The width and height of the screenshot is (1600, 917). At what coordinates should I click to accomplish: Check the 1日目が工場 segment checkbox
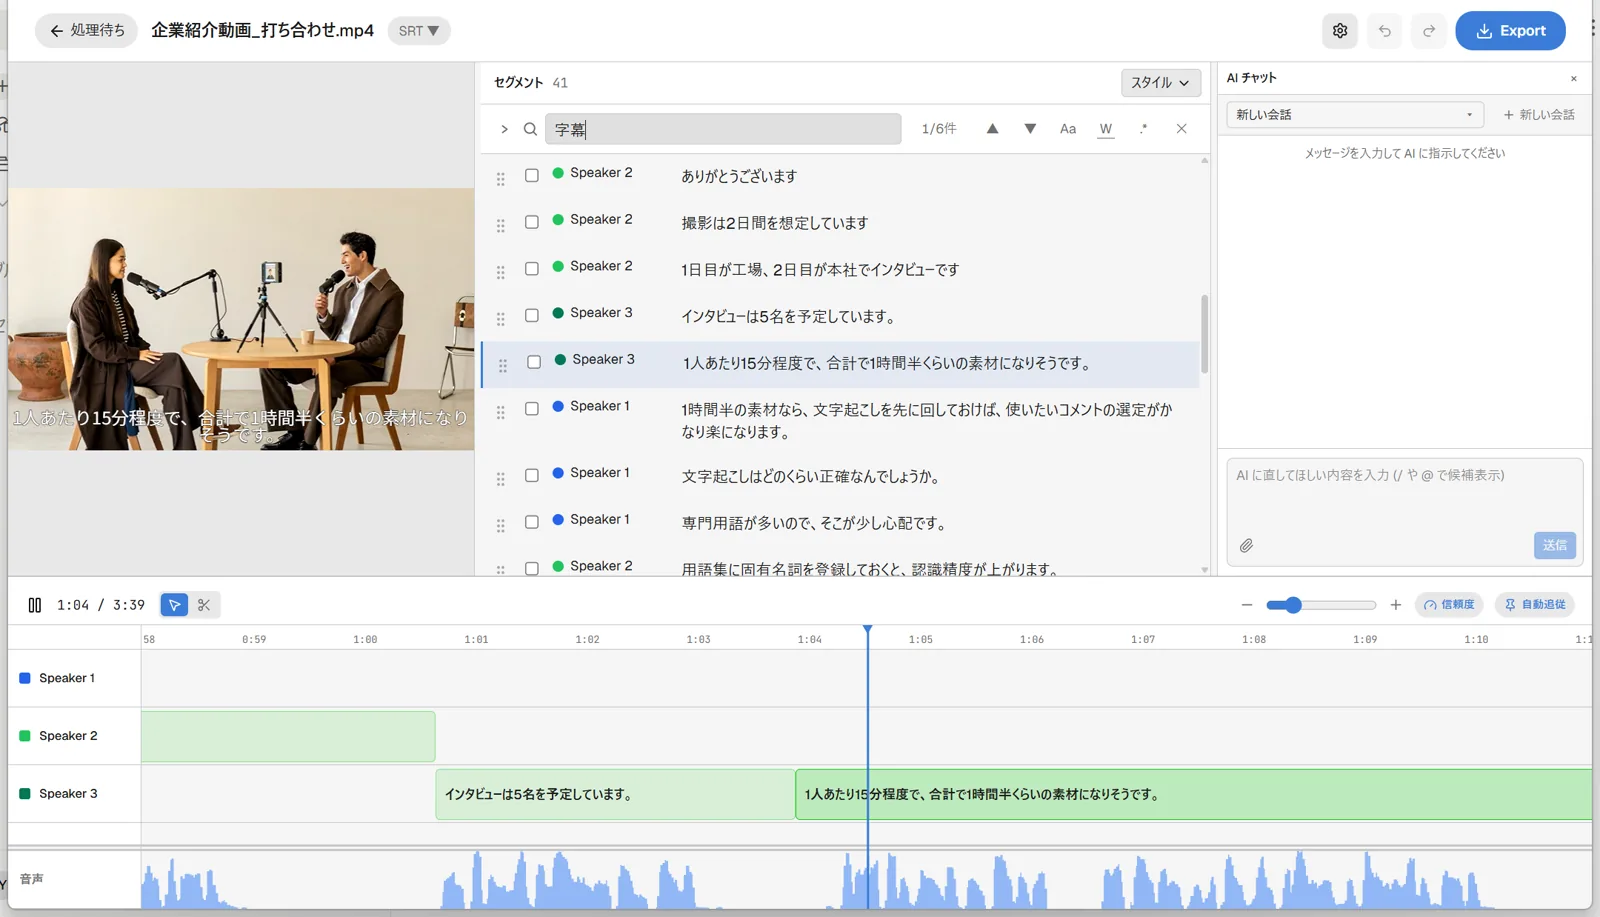[532, 269]
